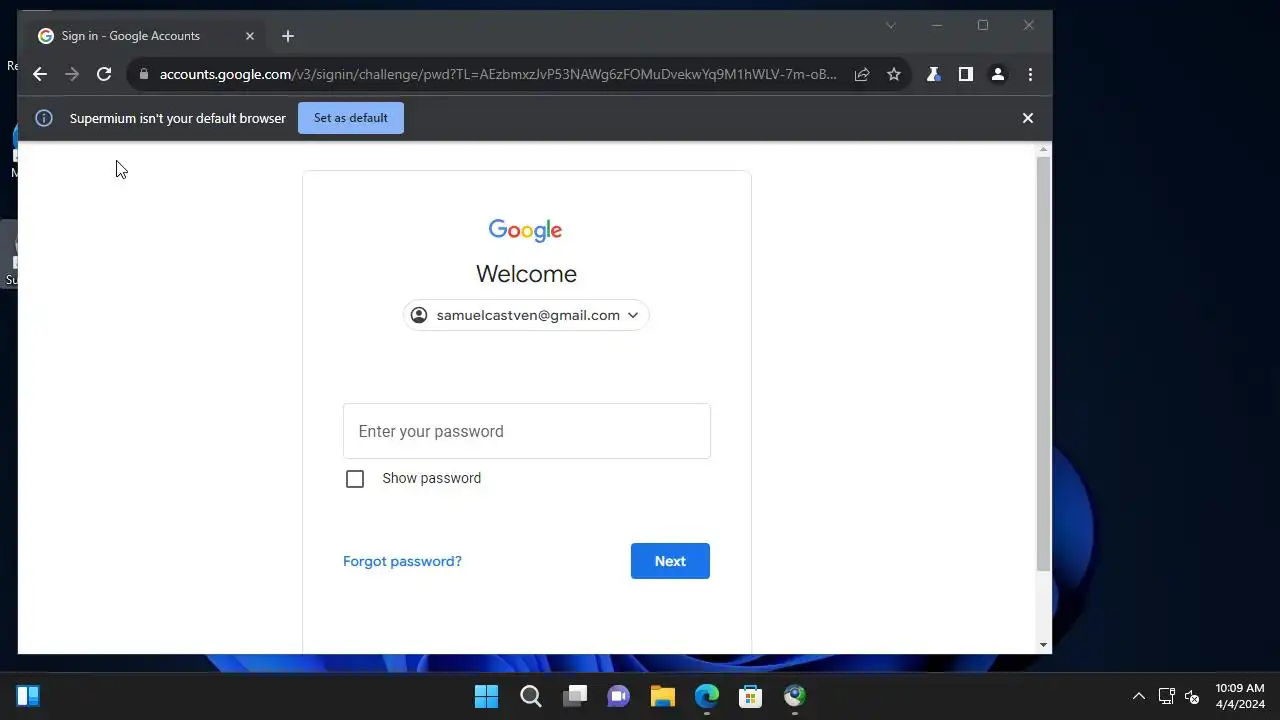Click the Next button

(670, 561)
